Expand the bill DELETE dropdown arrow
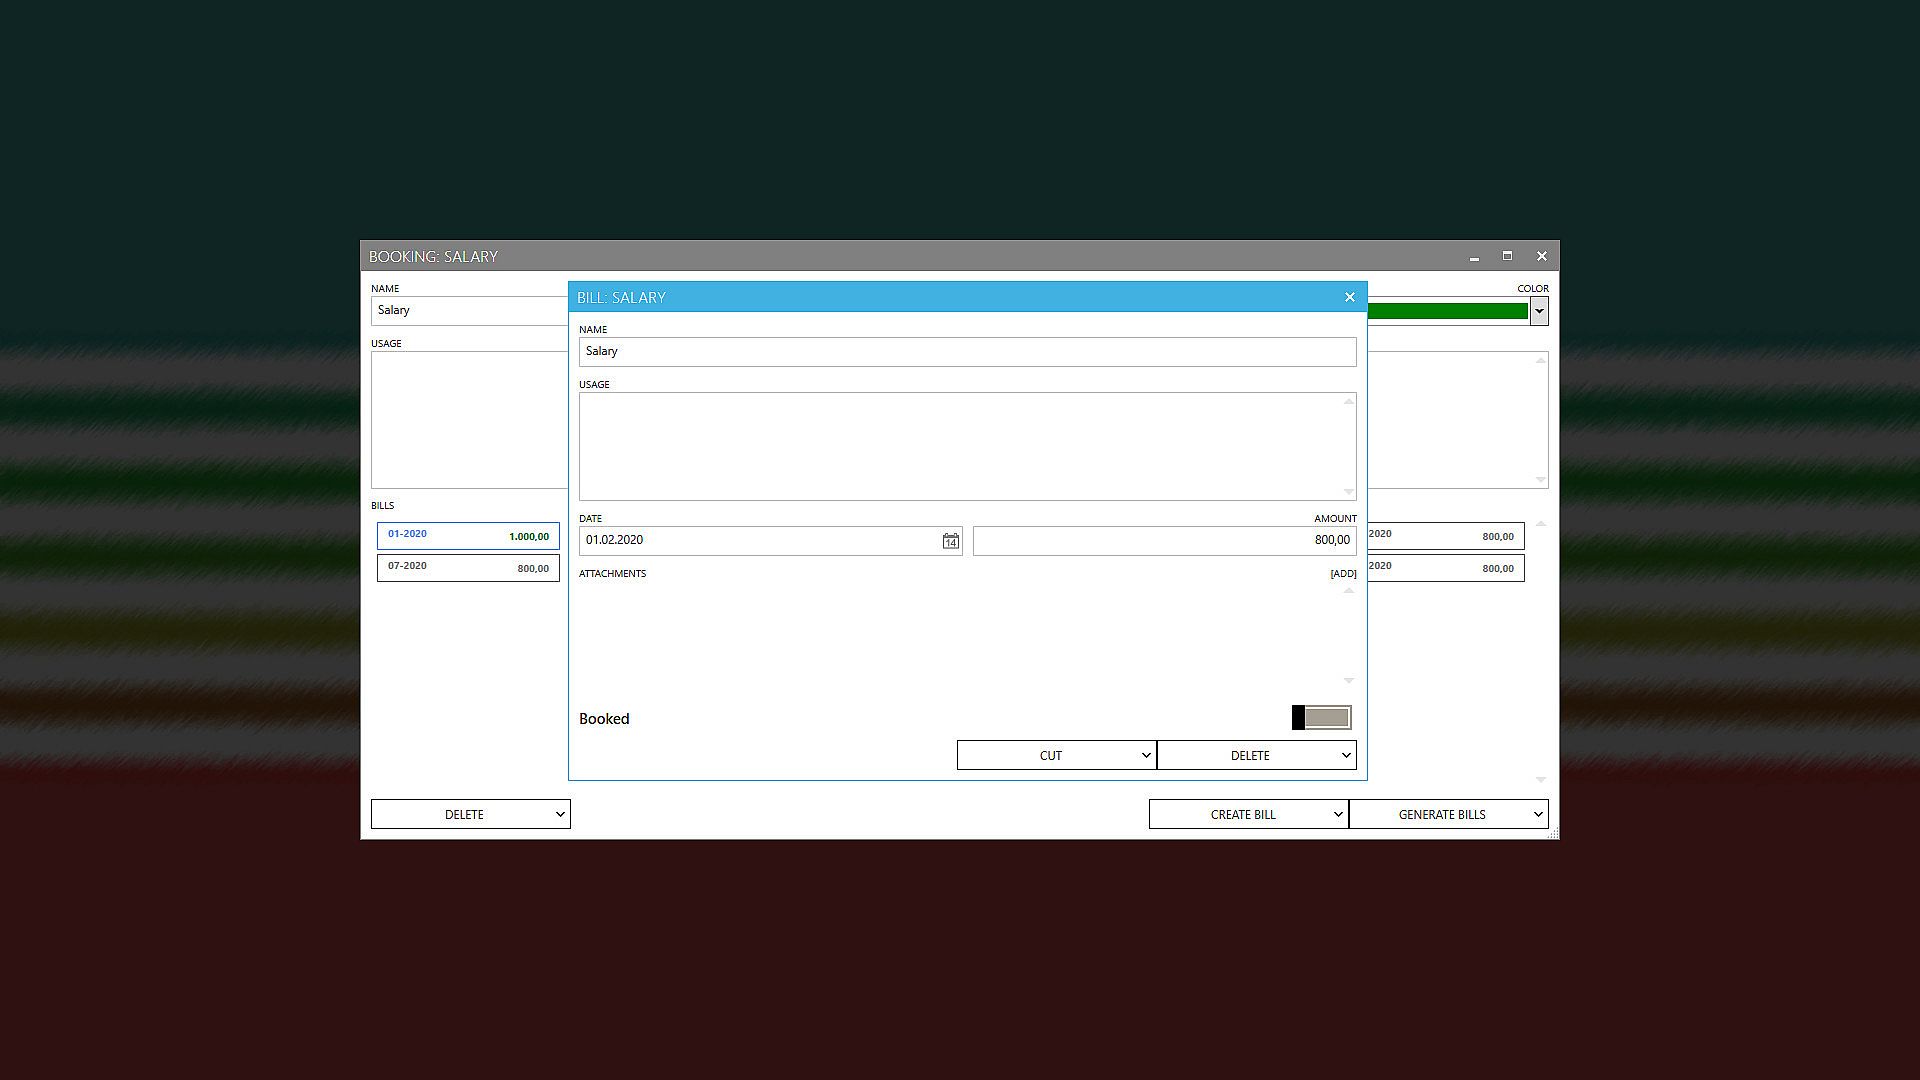The height and width of the screenshot is (1080, 1920). click(1345, 756)
